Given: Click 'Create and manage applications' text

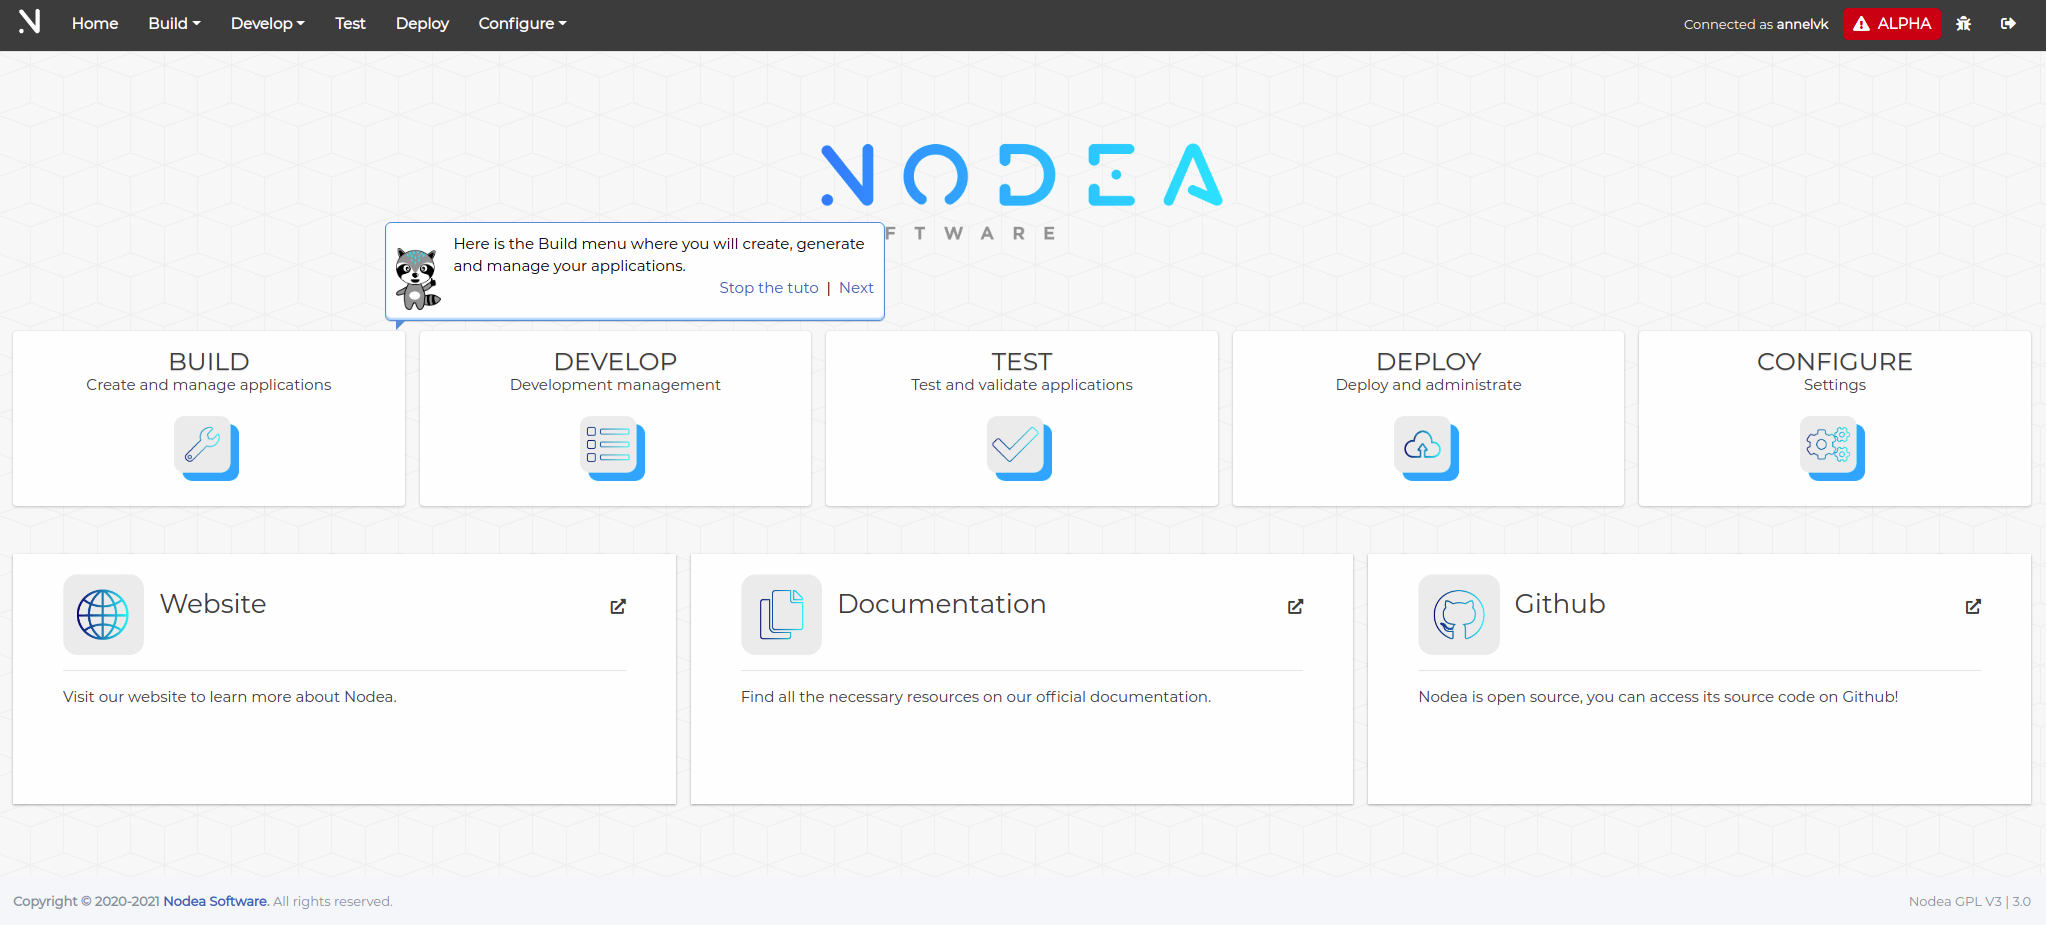Looking at the screenshot, I should pyautogui.click(x=208, y=385).
